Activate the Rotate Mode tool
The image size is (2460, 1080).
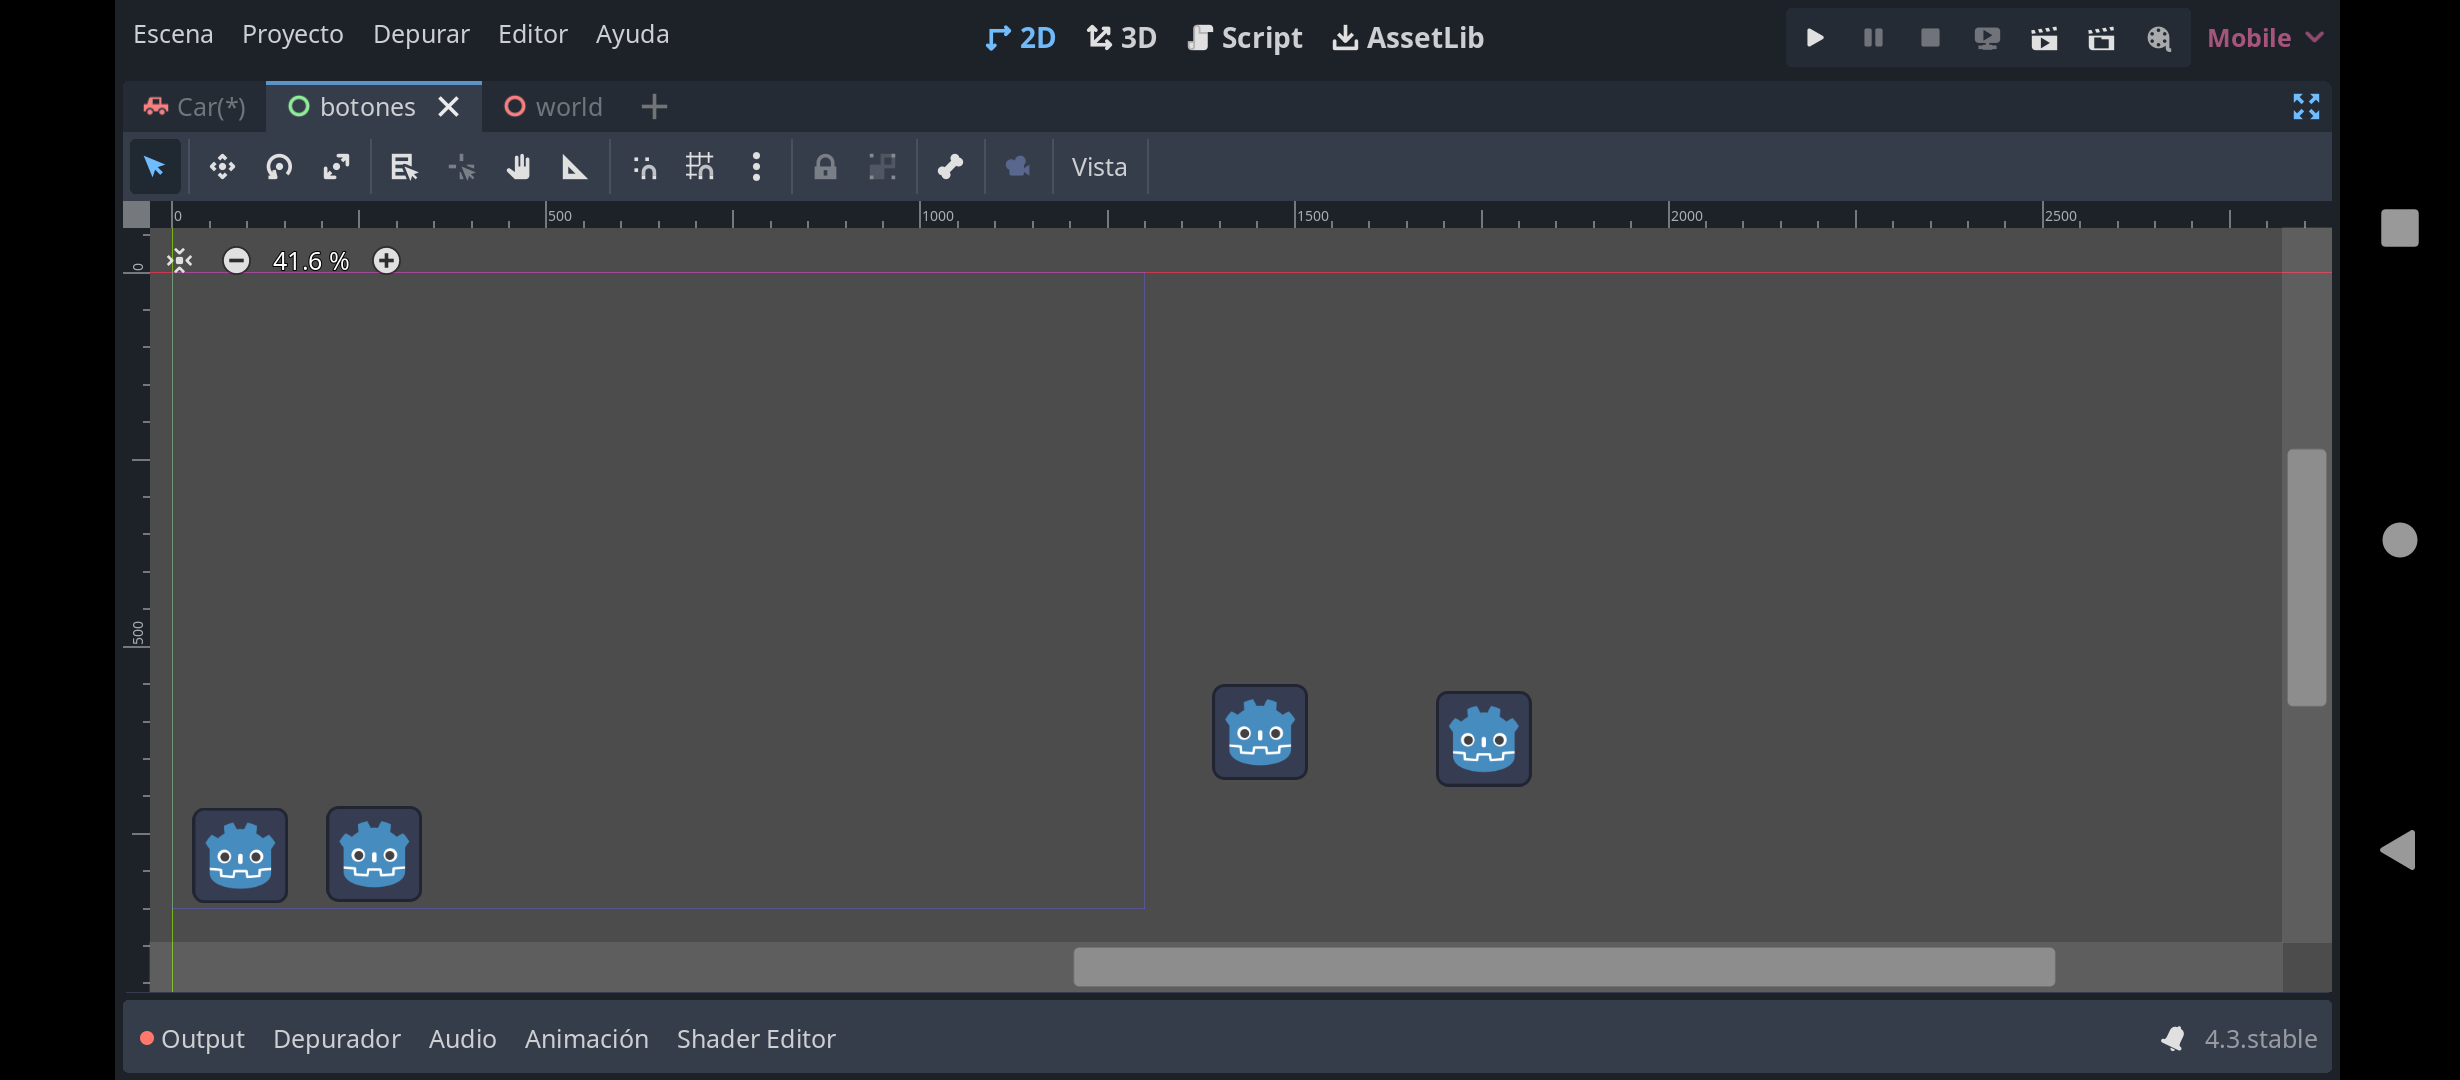(279, 166)
